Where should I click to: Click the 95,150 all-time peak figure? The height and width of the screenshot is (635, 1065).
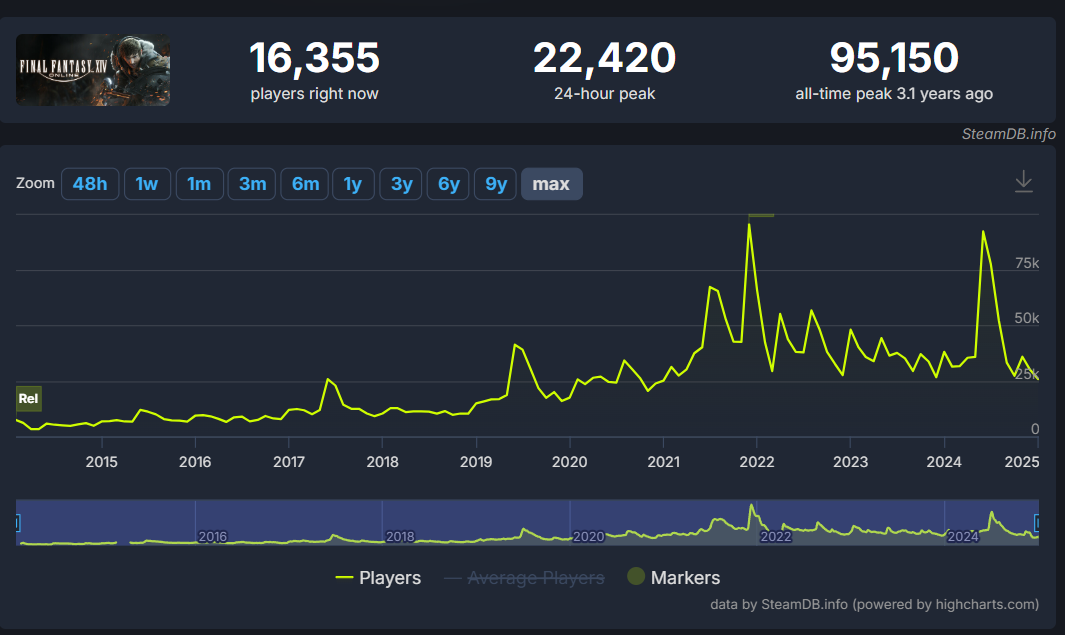[x=894, y=58]
